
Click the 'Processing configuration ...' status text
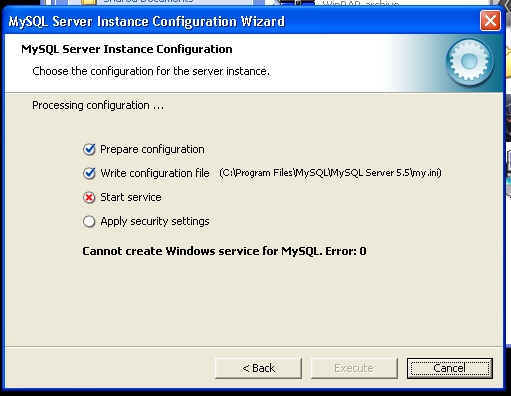[x=98, y=105]
